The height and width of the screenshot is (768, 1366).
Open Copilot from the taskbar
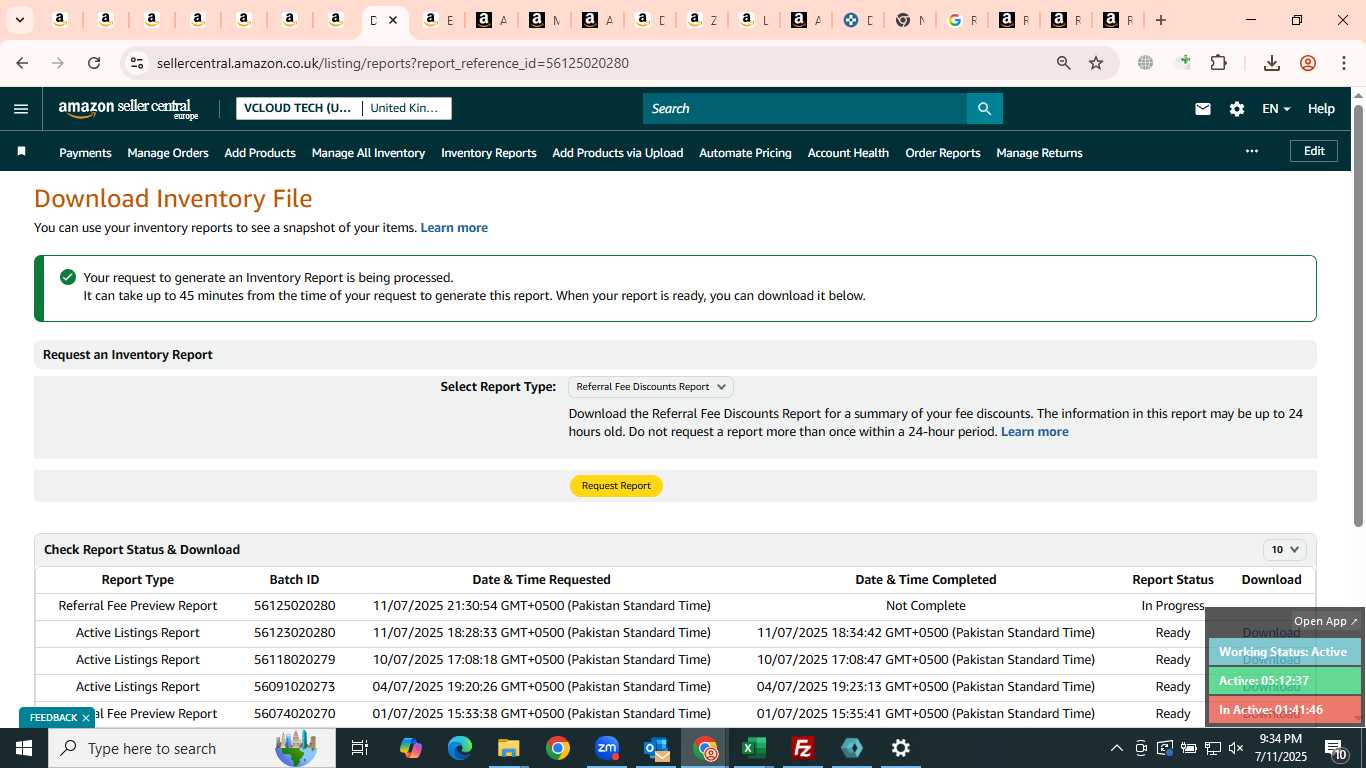click(411, 748)
